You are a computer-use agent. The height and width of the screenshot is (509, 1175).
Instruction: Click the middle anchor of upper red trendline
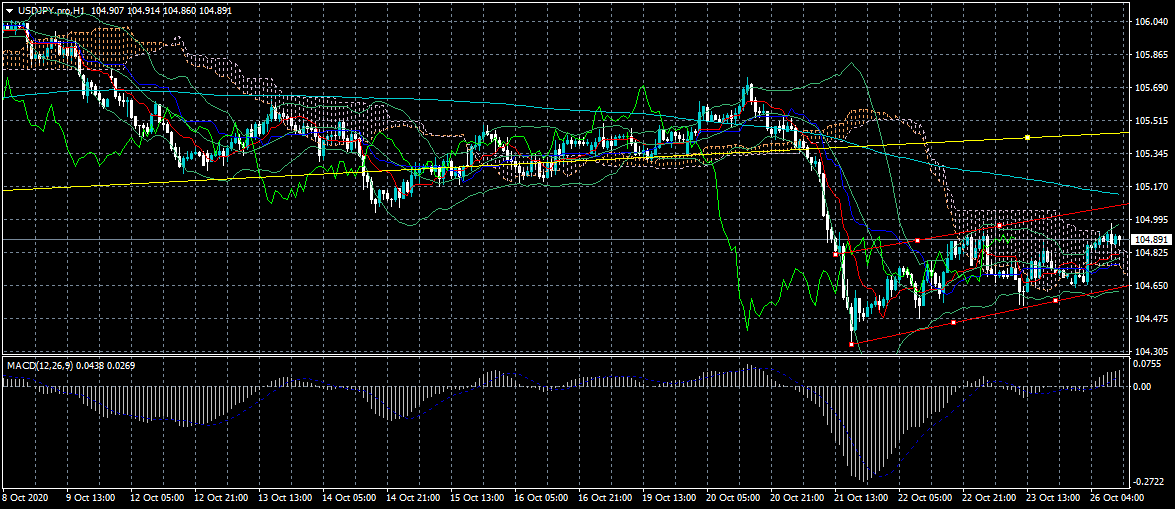click(918, 240)
